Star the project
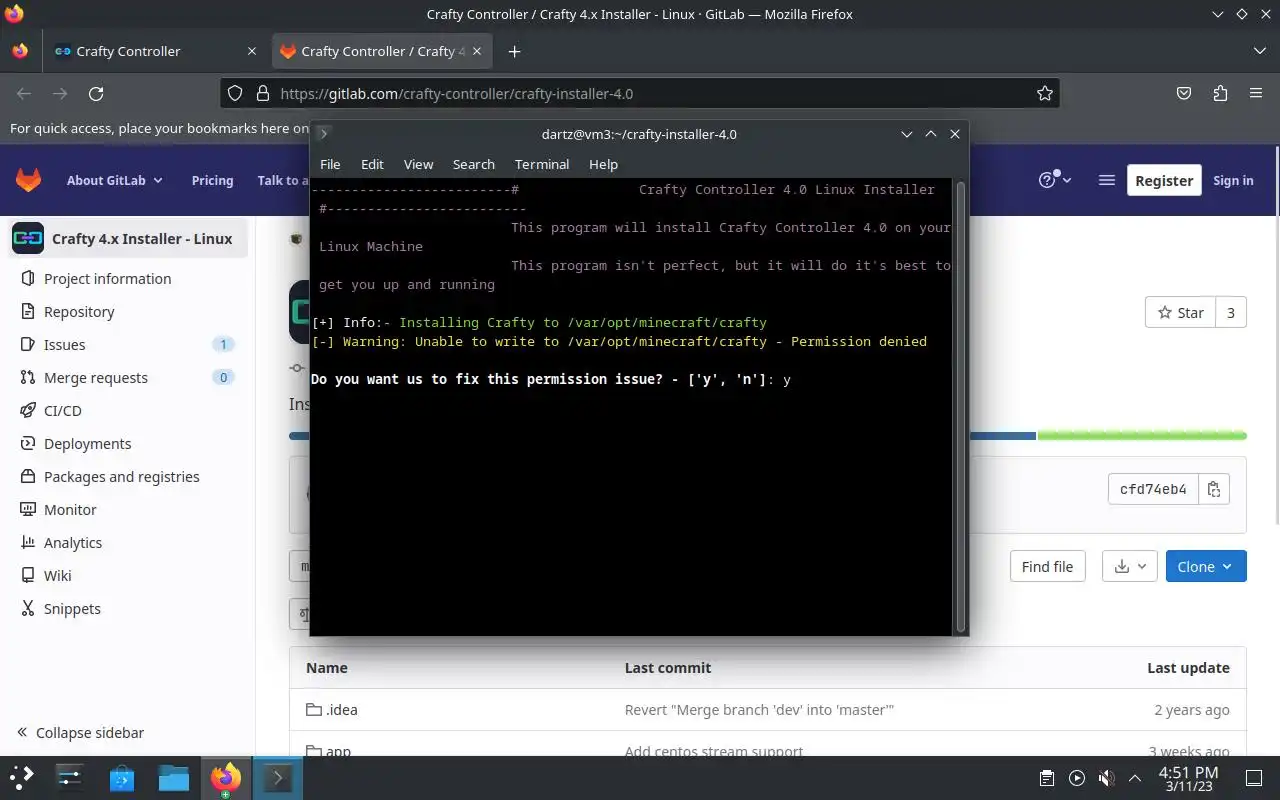Screen dimensions: 1280x800 (1180, 313)
